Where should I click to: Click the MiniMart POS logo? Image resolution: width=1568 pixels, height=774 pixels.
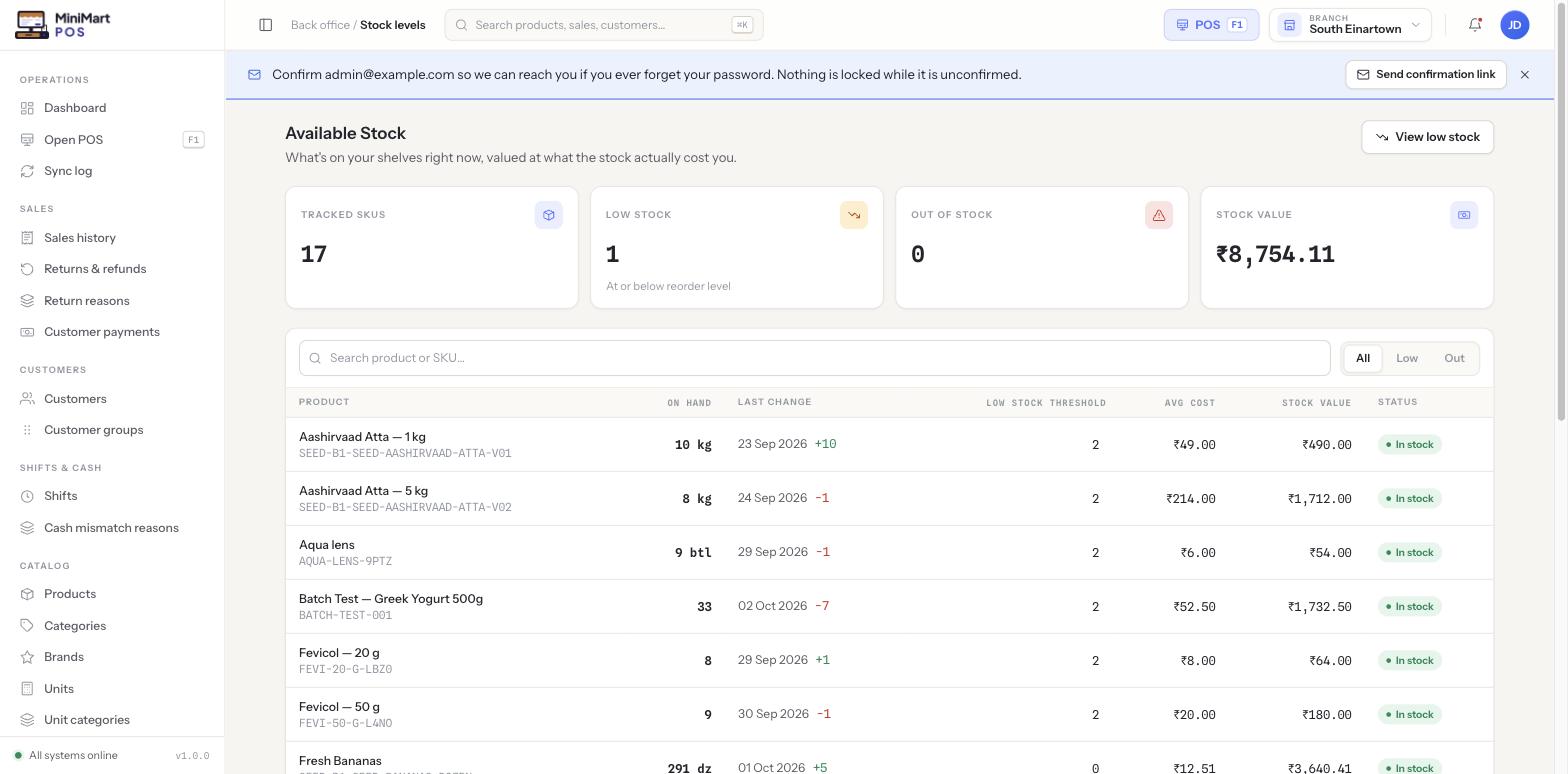click(63, 25)
